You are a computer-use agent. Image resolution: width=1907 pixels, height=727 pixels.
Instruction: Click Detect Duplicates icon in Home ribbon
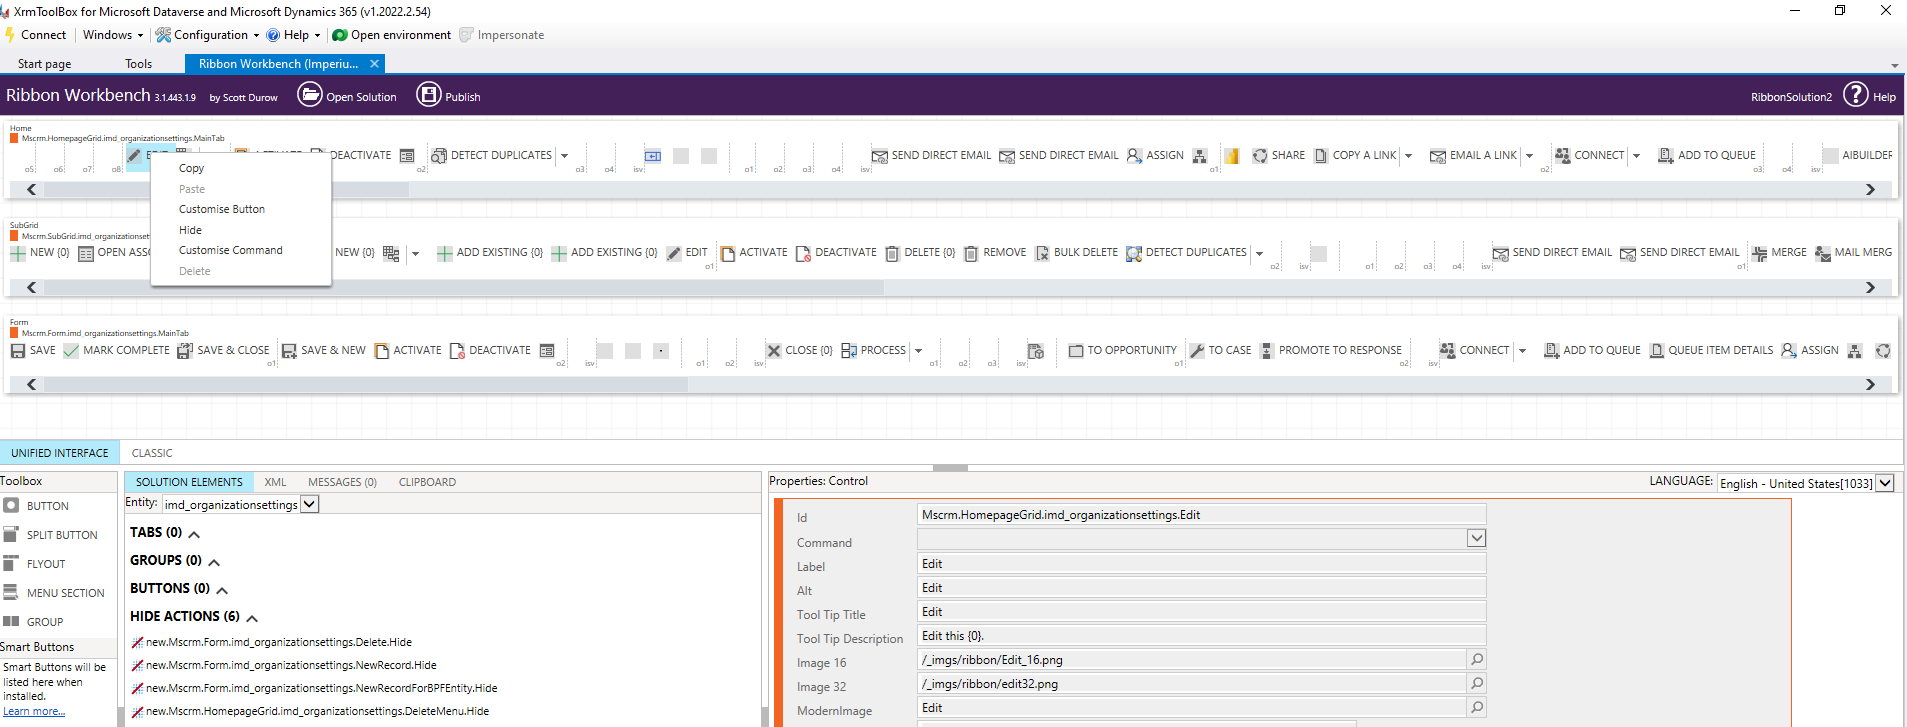point(438,156)
